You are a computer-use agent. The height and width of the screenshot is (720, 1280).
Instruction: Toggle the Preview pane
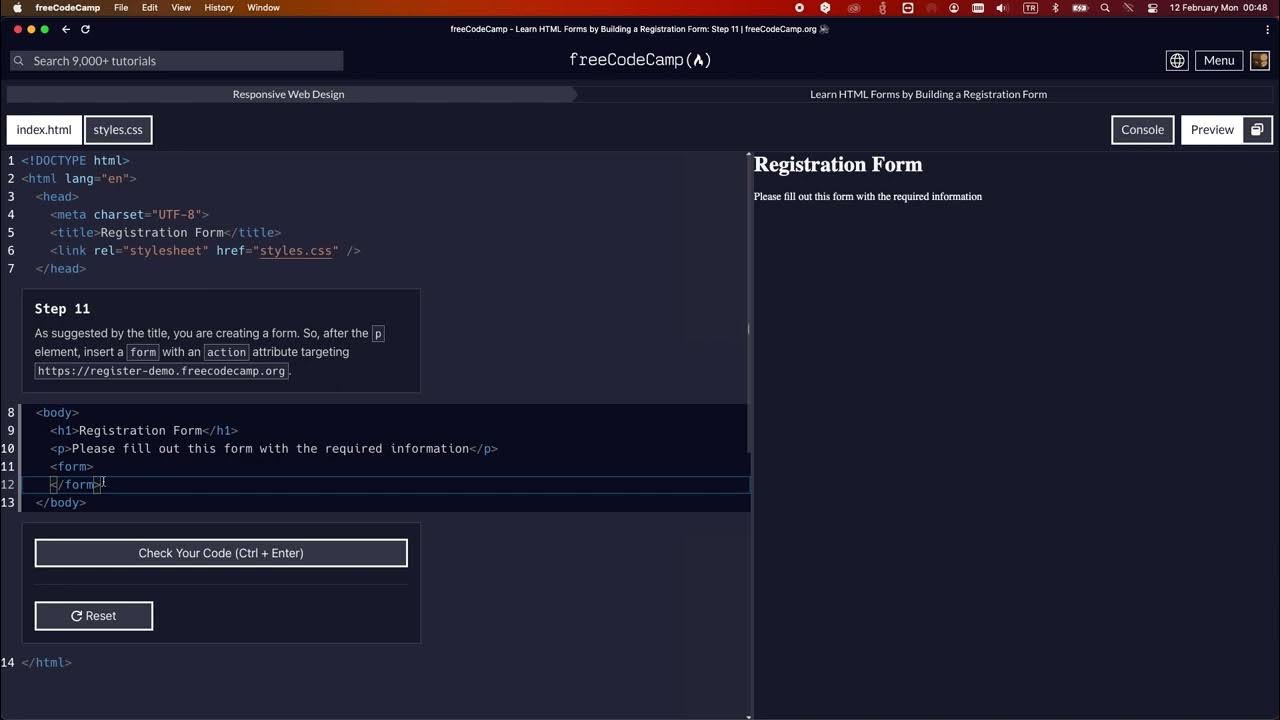[x=1212, y=130]
